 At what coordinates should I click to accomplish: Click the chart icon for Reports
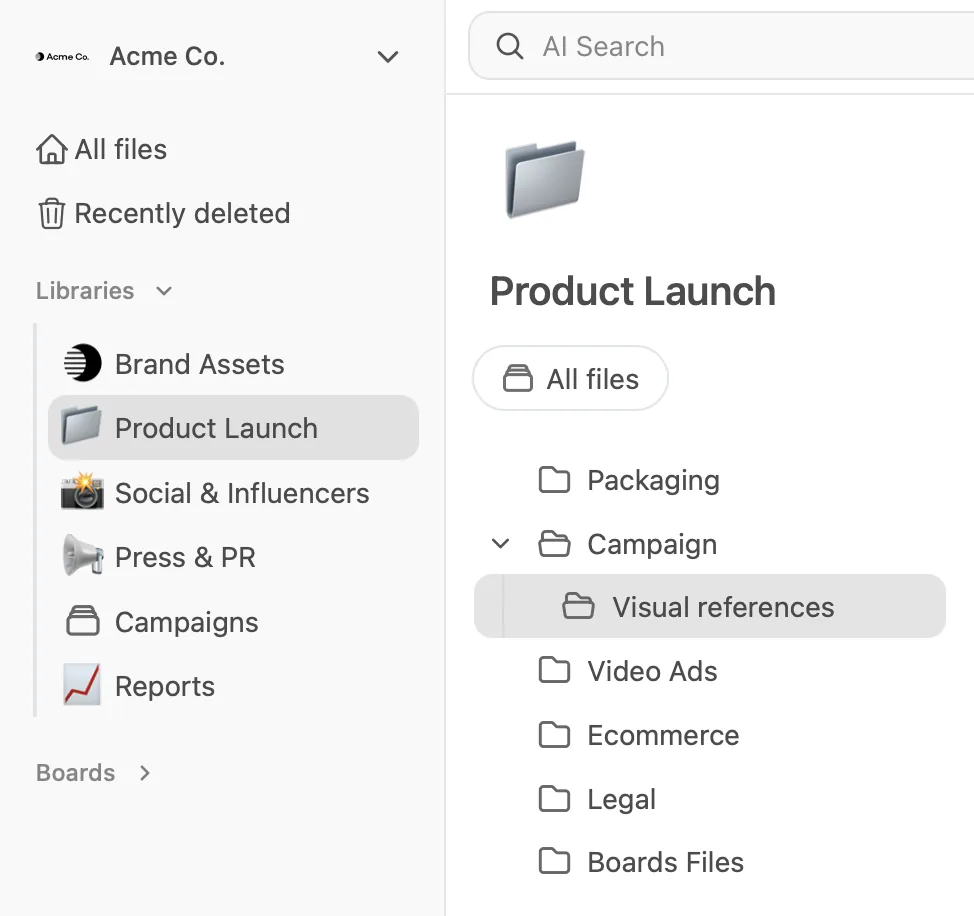coord(82,684)
